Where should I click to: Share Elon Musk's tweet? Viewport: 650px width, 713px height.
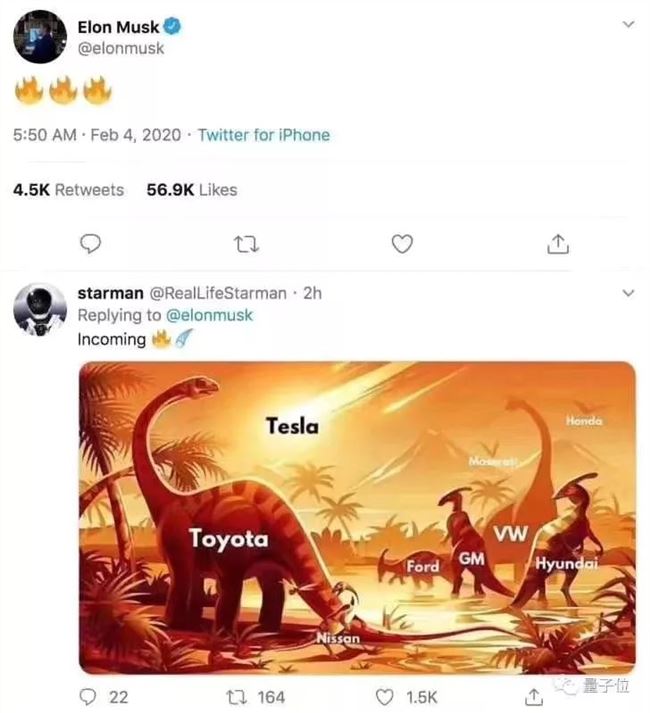pyautogui.click(x=558, y=244)
